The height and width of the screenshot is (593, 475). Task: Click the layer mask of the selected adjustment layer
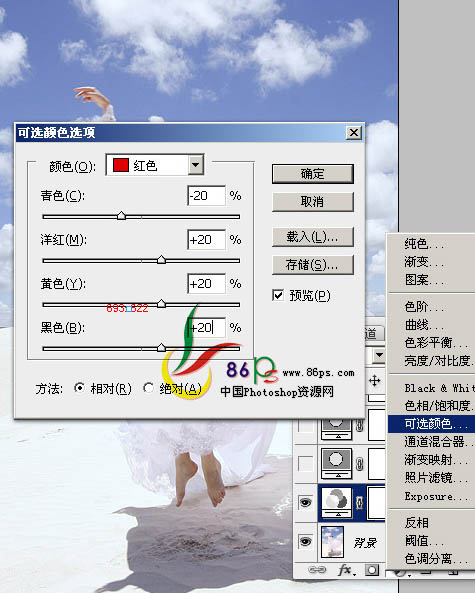pyautogui.click(x=377, y=502)
